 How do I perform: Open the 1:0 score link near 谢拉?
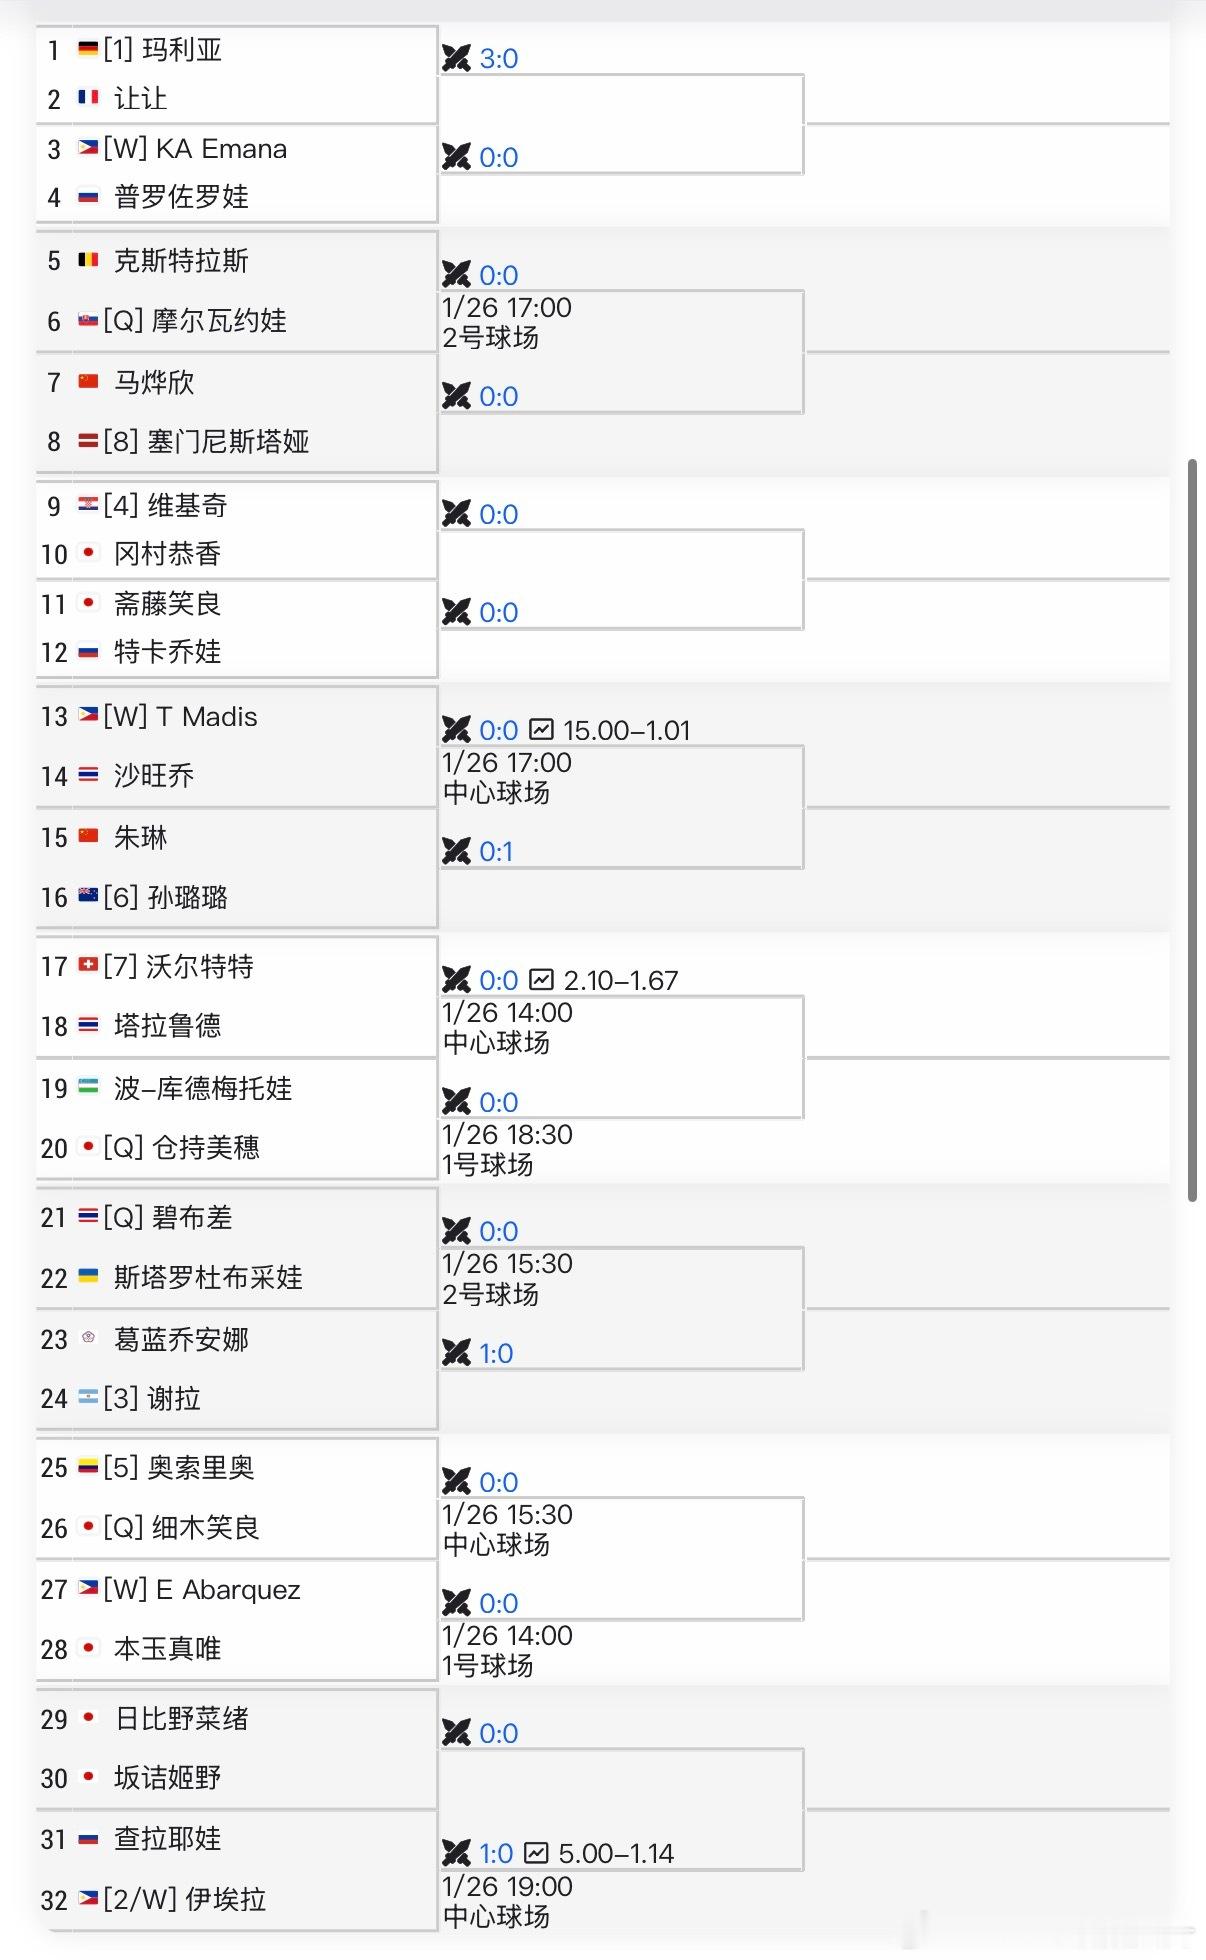[x=494, y=1353]
